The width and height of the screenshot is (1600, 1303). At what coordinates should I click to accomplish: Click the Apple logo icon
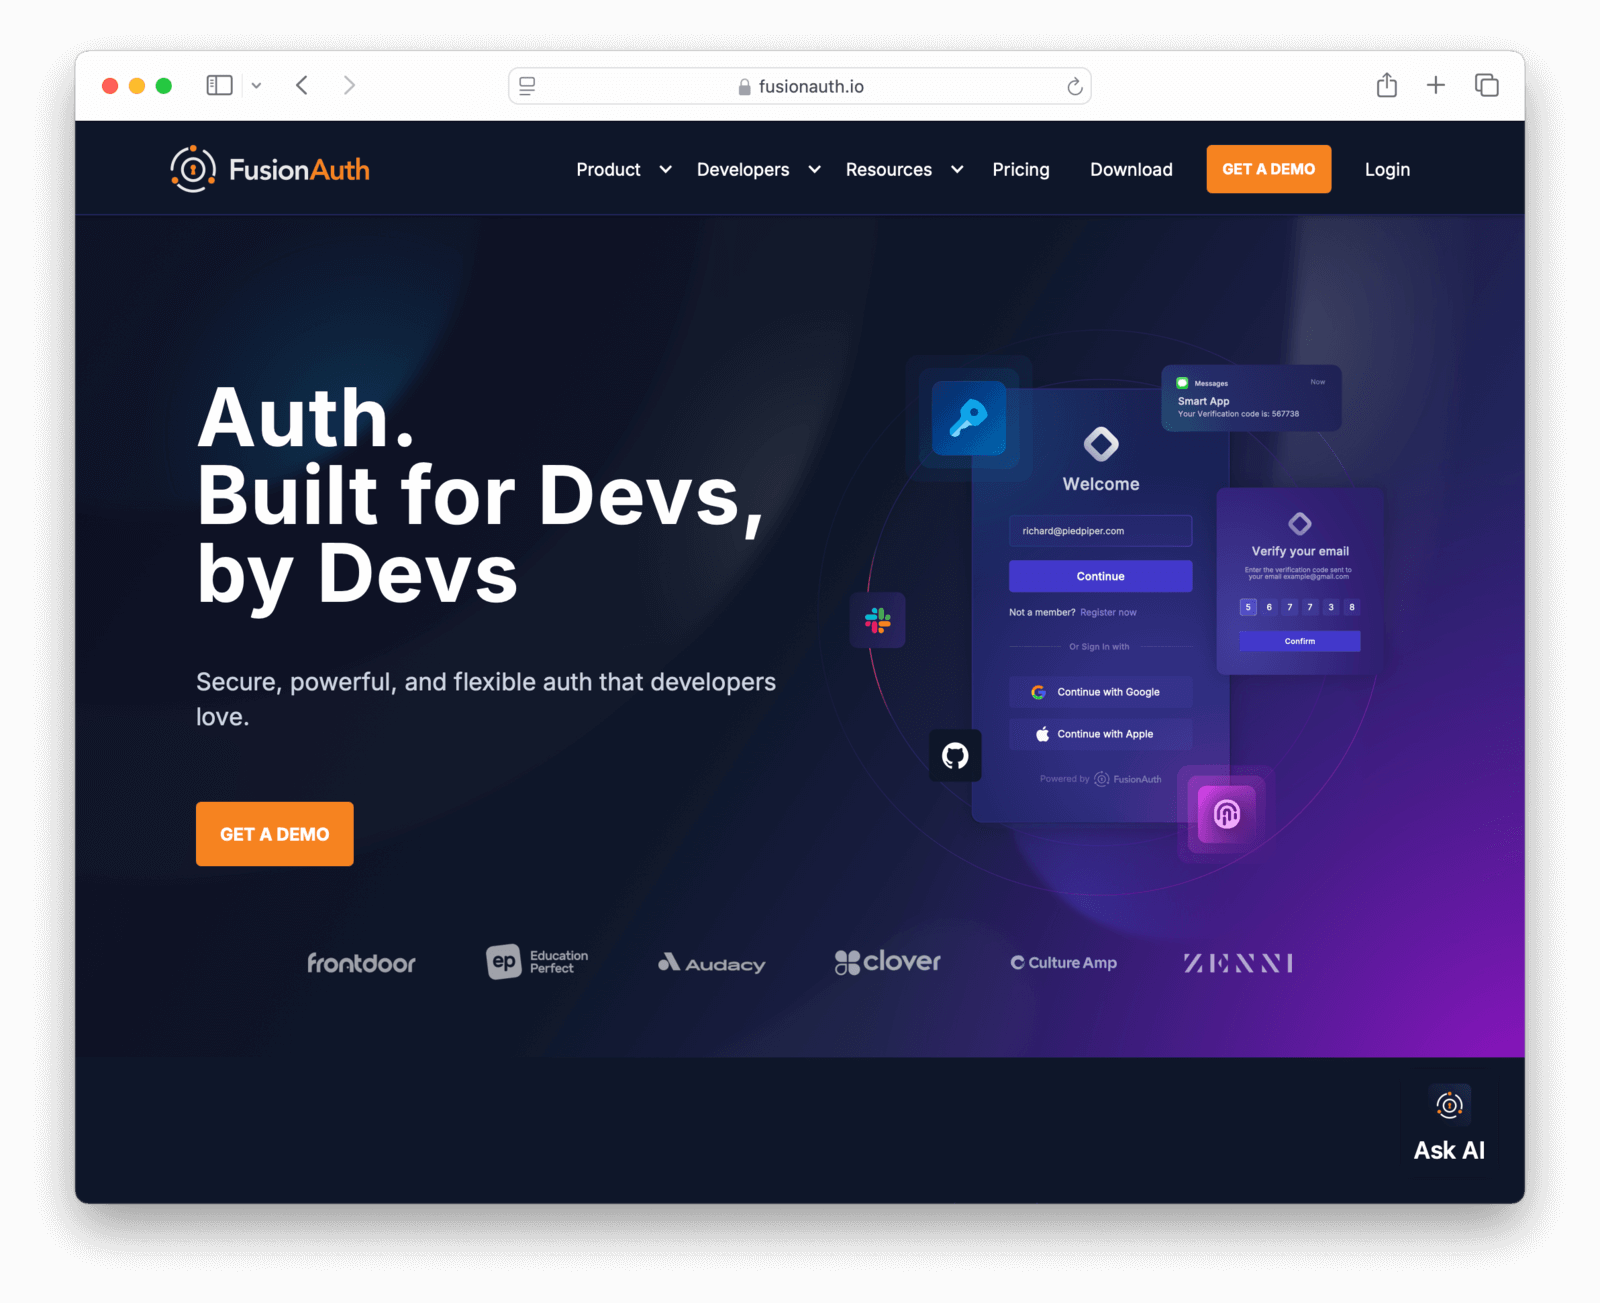pyautogui.click(x=1042, y=734)
